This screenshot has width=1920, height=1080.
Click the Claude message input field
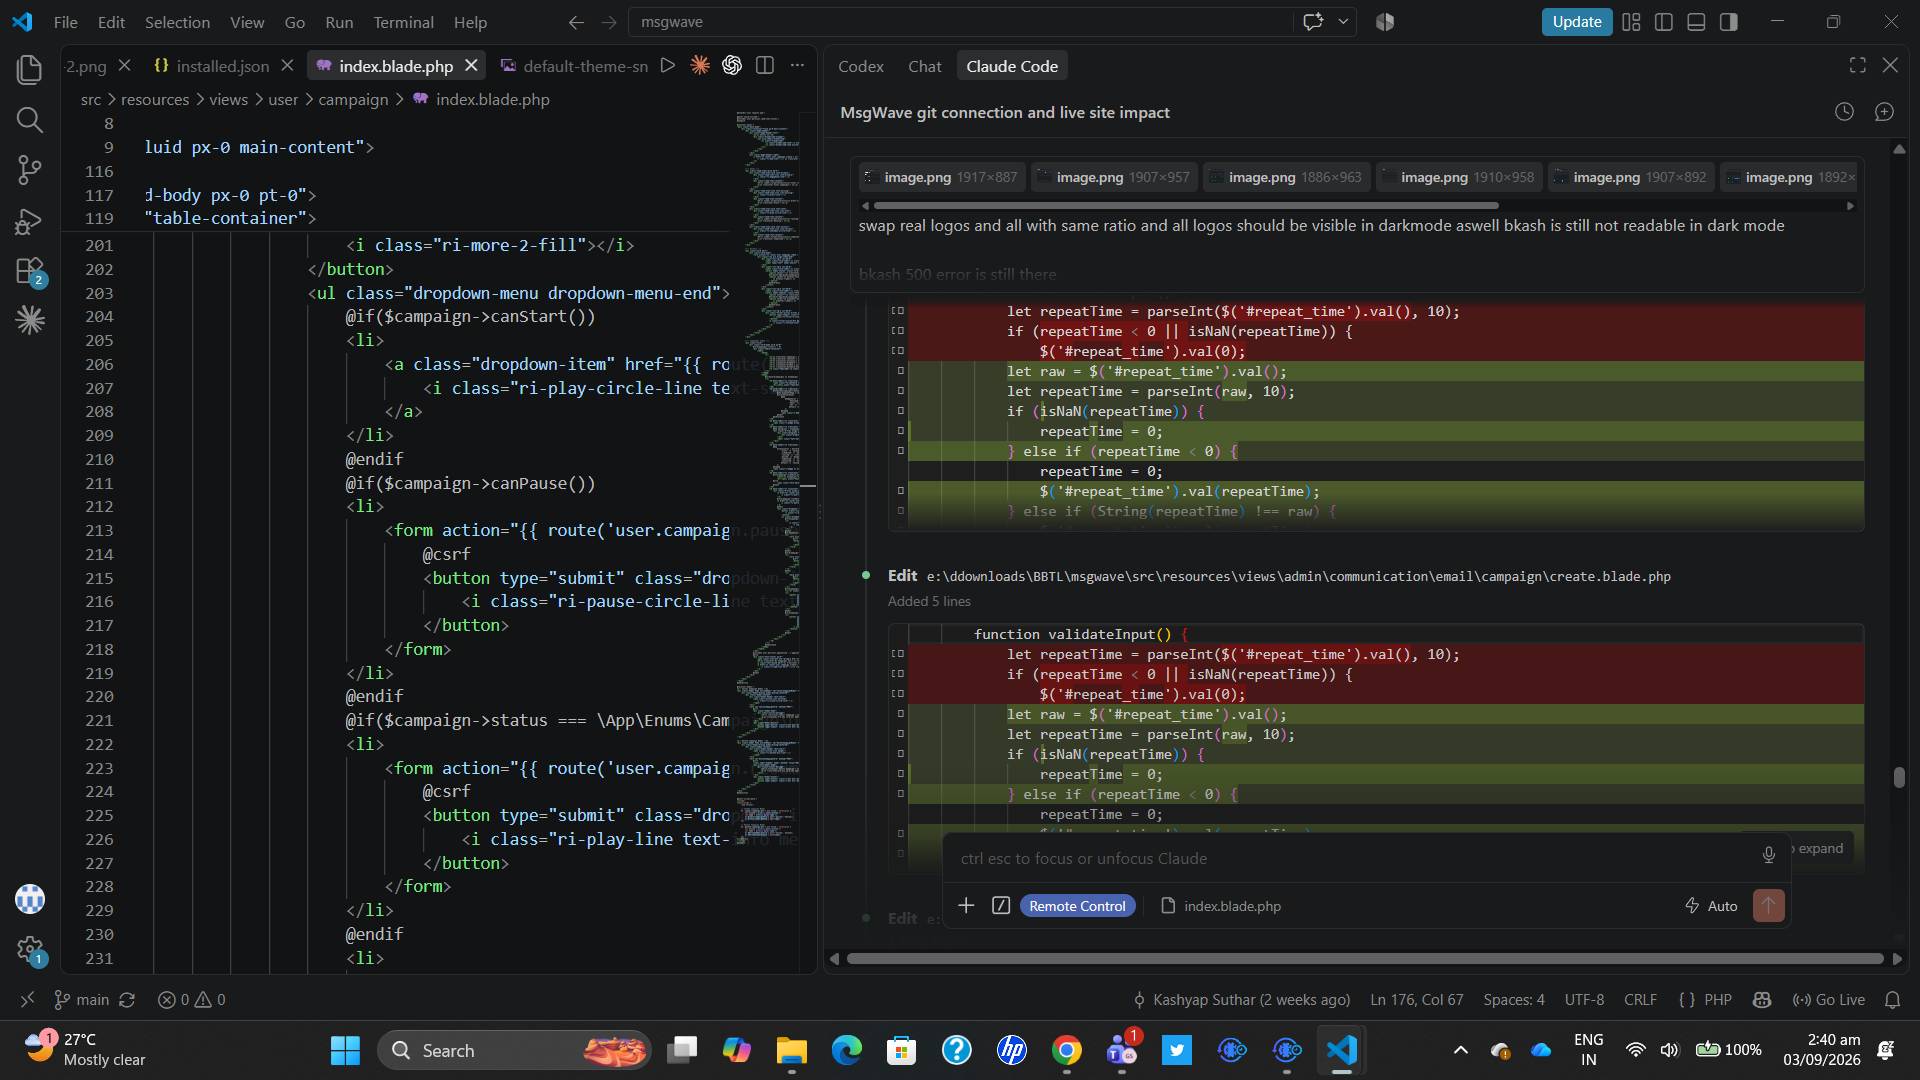click(1350, 858)
